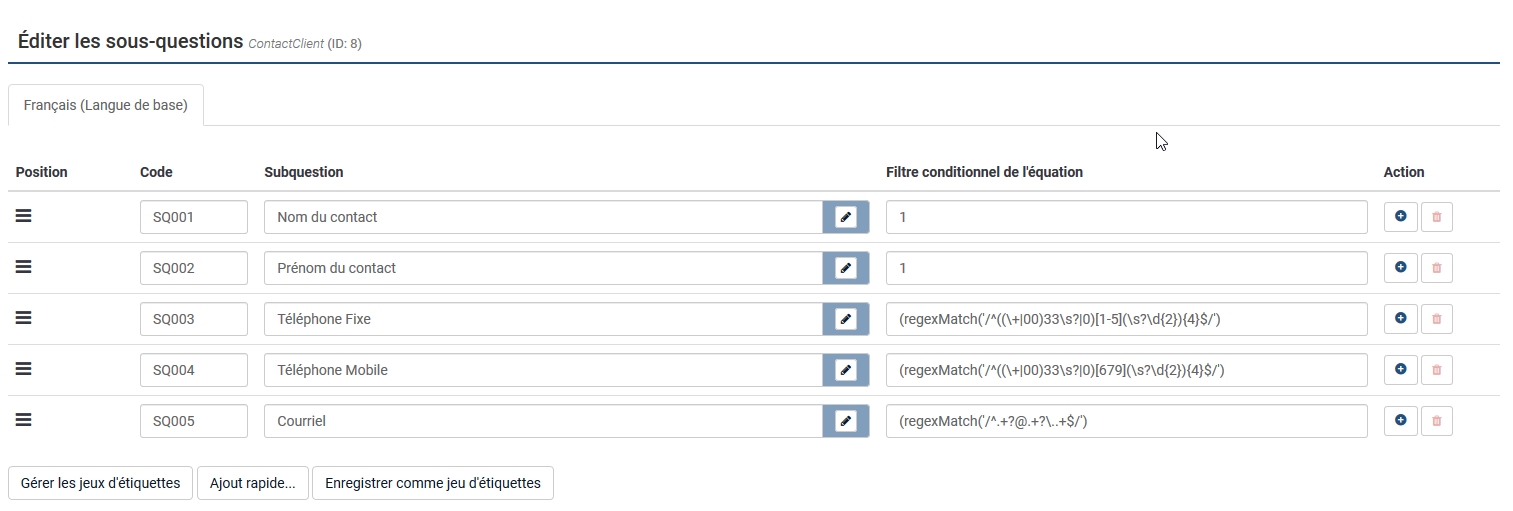Add a subquestion after SQ004 row

click(x=1400, y=370)
